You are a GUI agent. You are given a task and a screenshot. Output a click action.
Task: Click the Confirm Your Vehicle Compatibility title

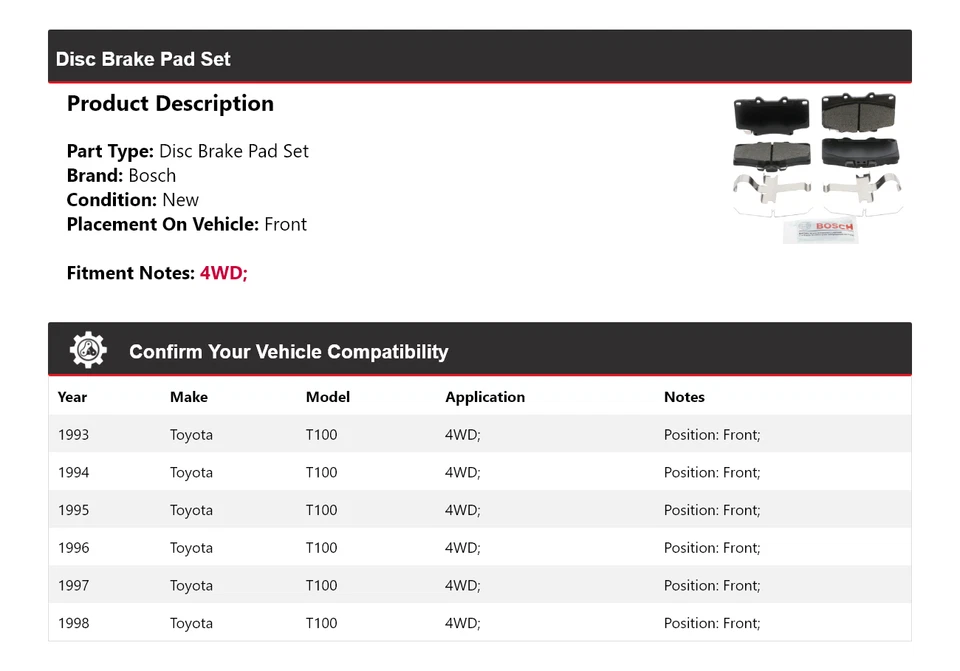click(288, 352)
